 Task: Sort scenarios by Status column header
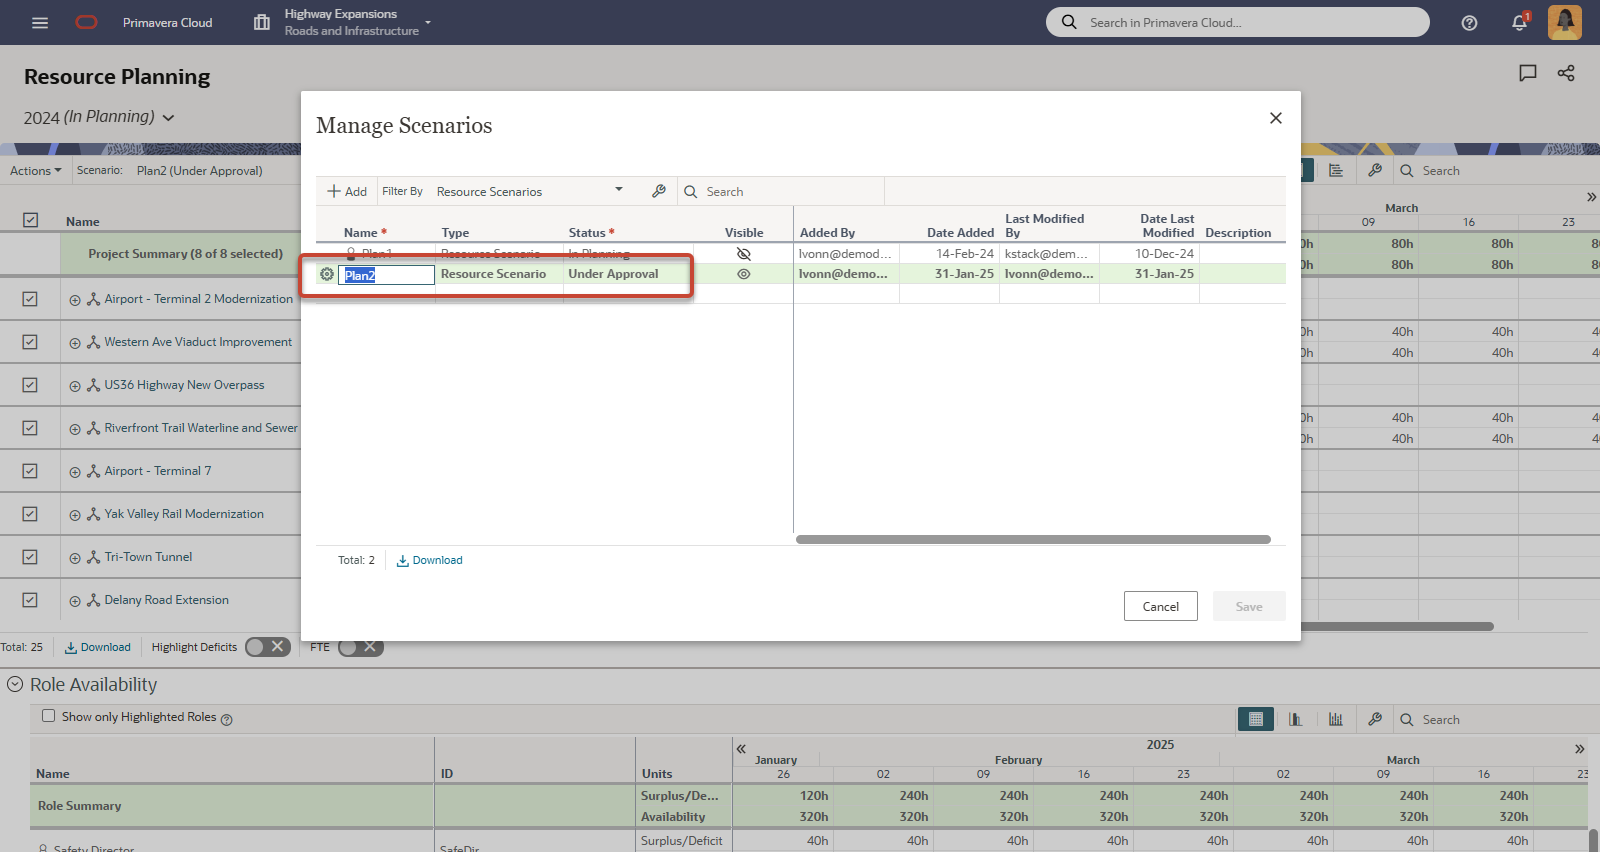click(x=587, y=232)
